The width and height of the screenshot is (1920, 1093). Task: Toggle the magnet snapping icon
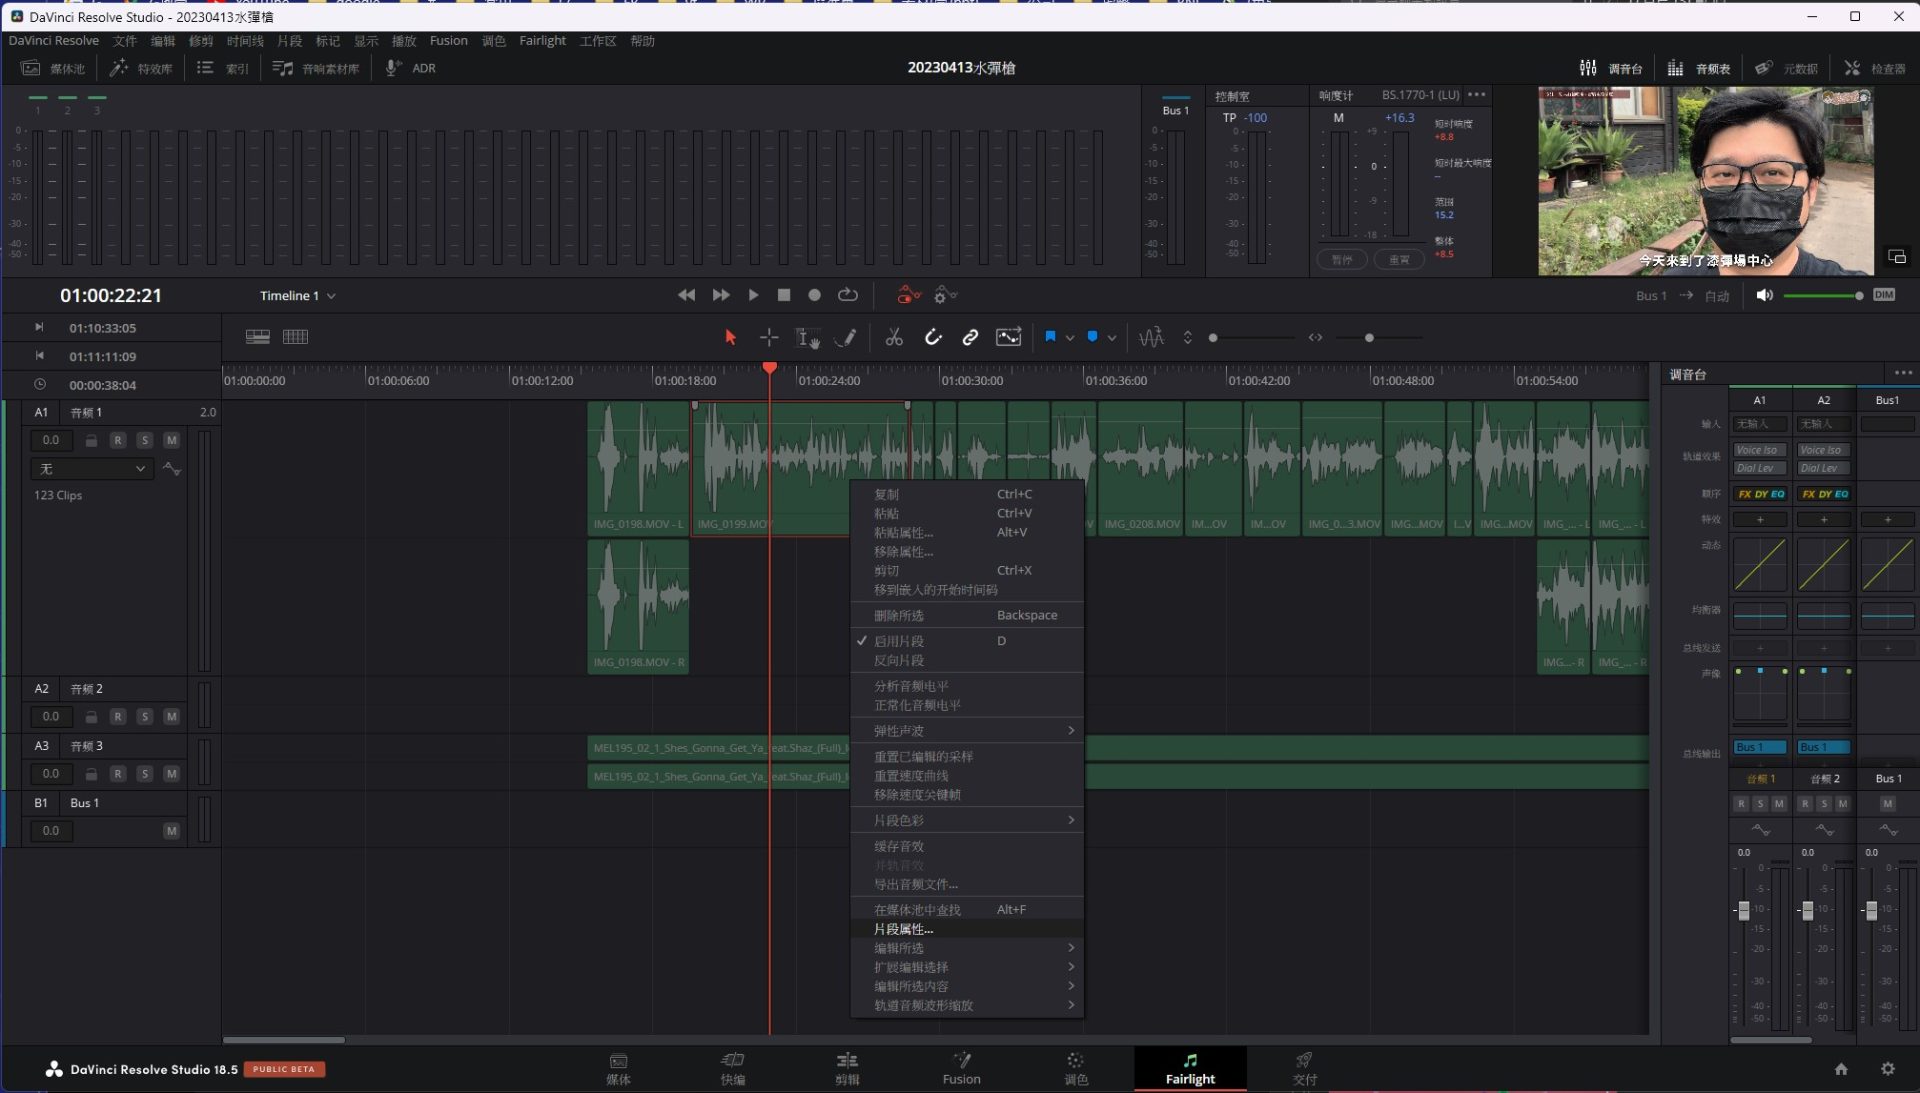click(x=933, y=337)
